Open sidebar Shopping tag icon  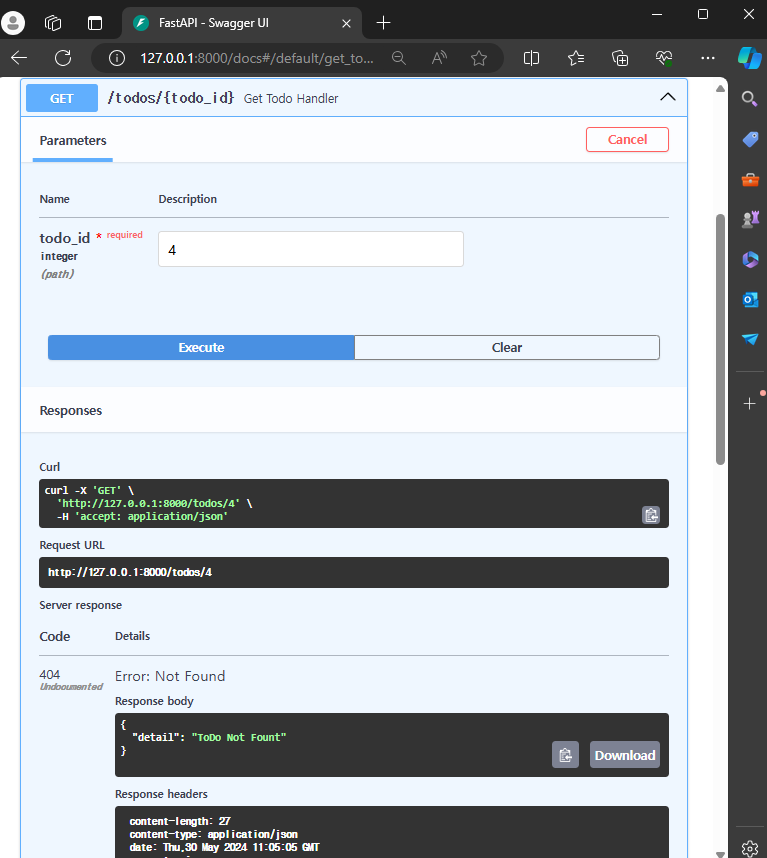750,139
